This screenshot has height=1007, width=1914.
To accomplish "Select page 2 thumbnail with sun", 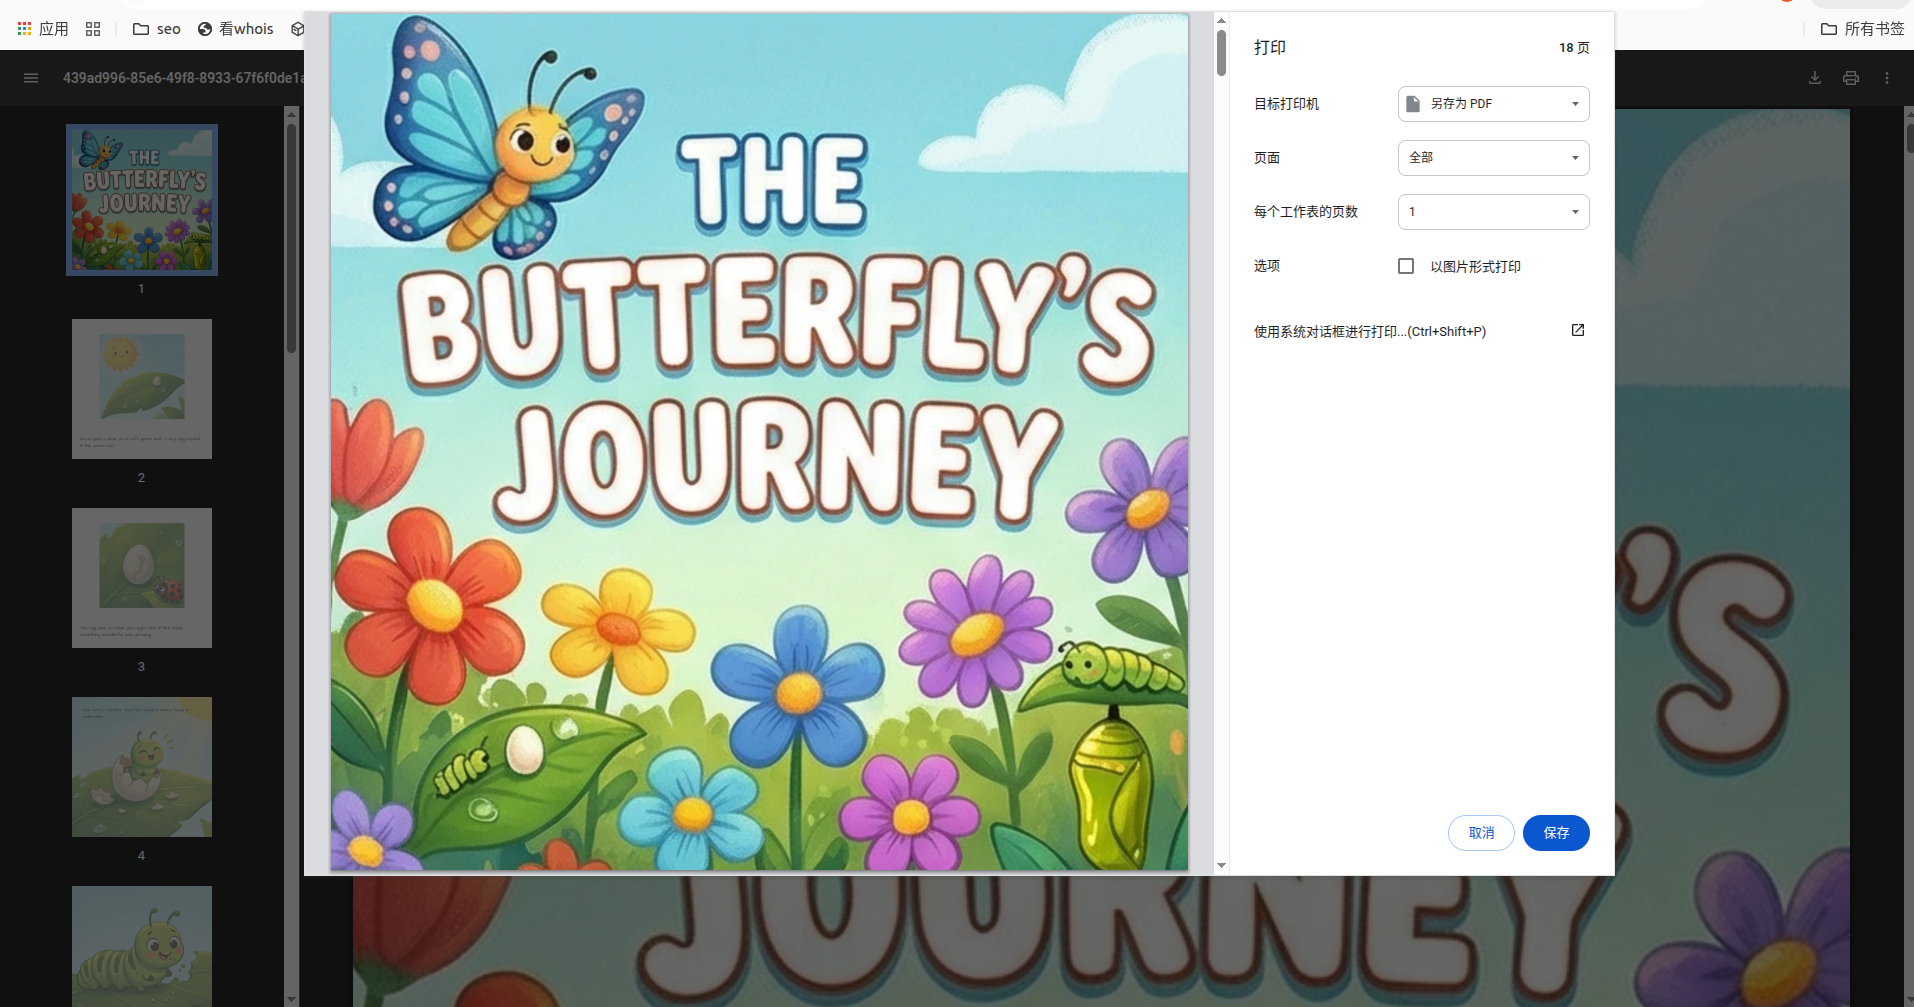I will click(x=142, y=389).
